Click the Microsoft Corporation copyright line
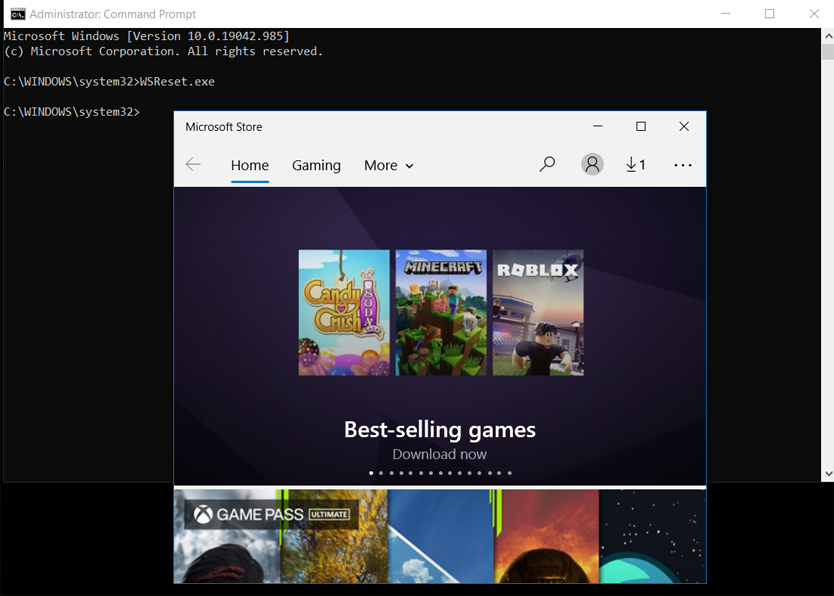 (x=163, y=52)
